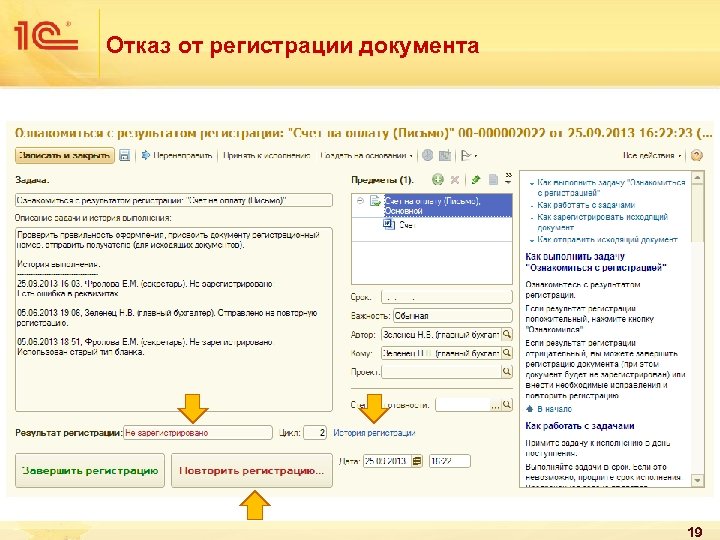Viewport: 720px width, 540px height.
Task: Click Записать и закрыть button
Action: [65, 156]
